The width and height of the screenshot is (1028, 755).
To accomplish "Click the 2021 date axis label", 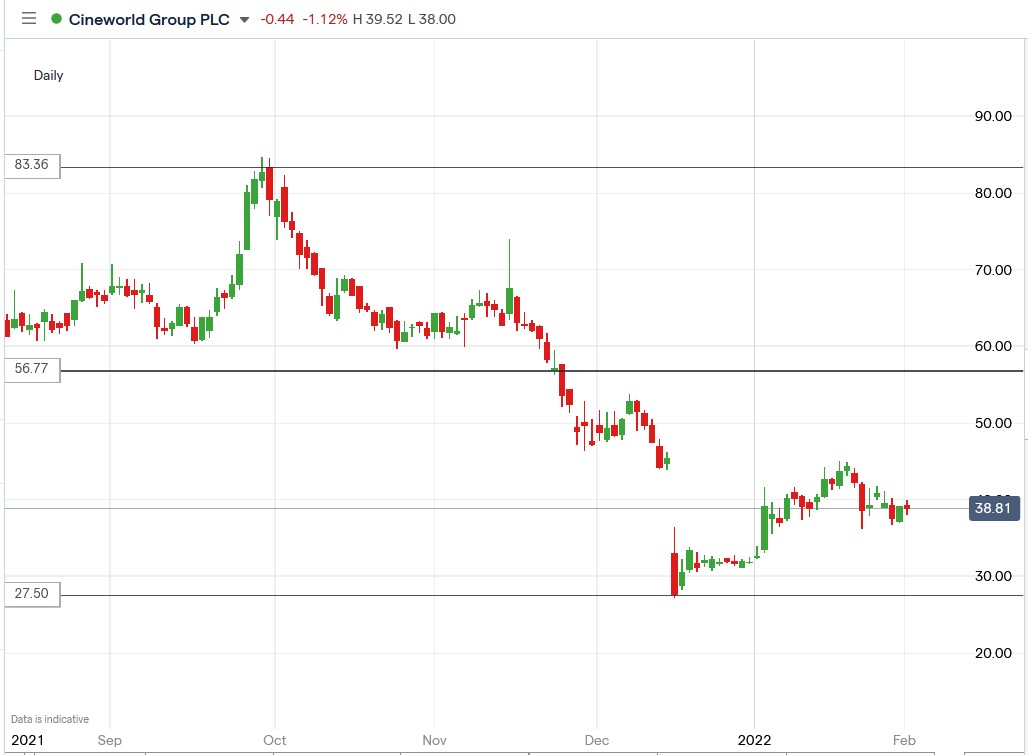I will (28, 740).
